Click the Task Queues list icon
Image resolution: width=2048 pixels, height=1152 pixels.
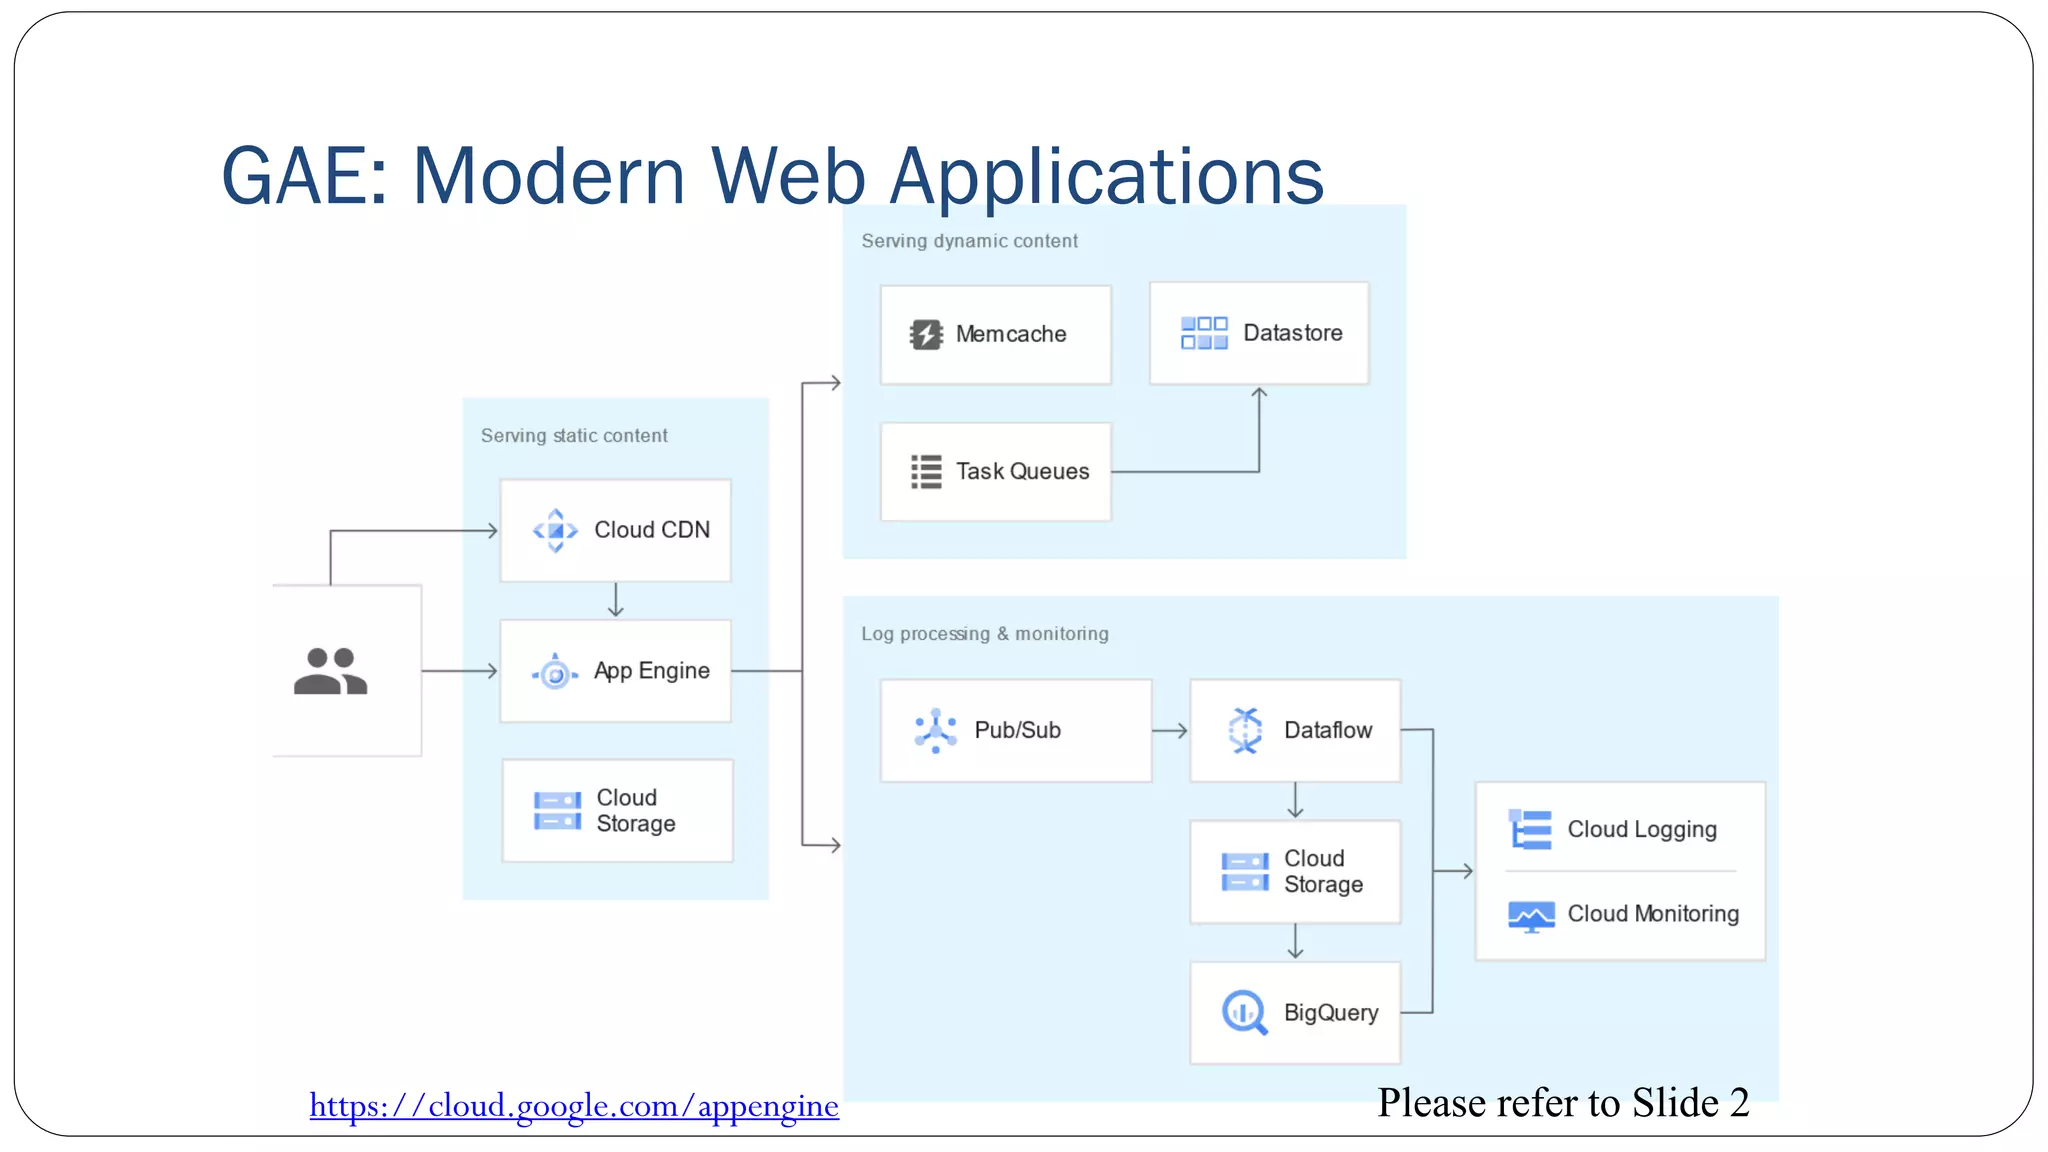926,472
